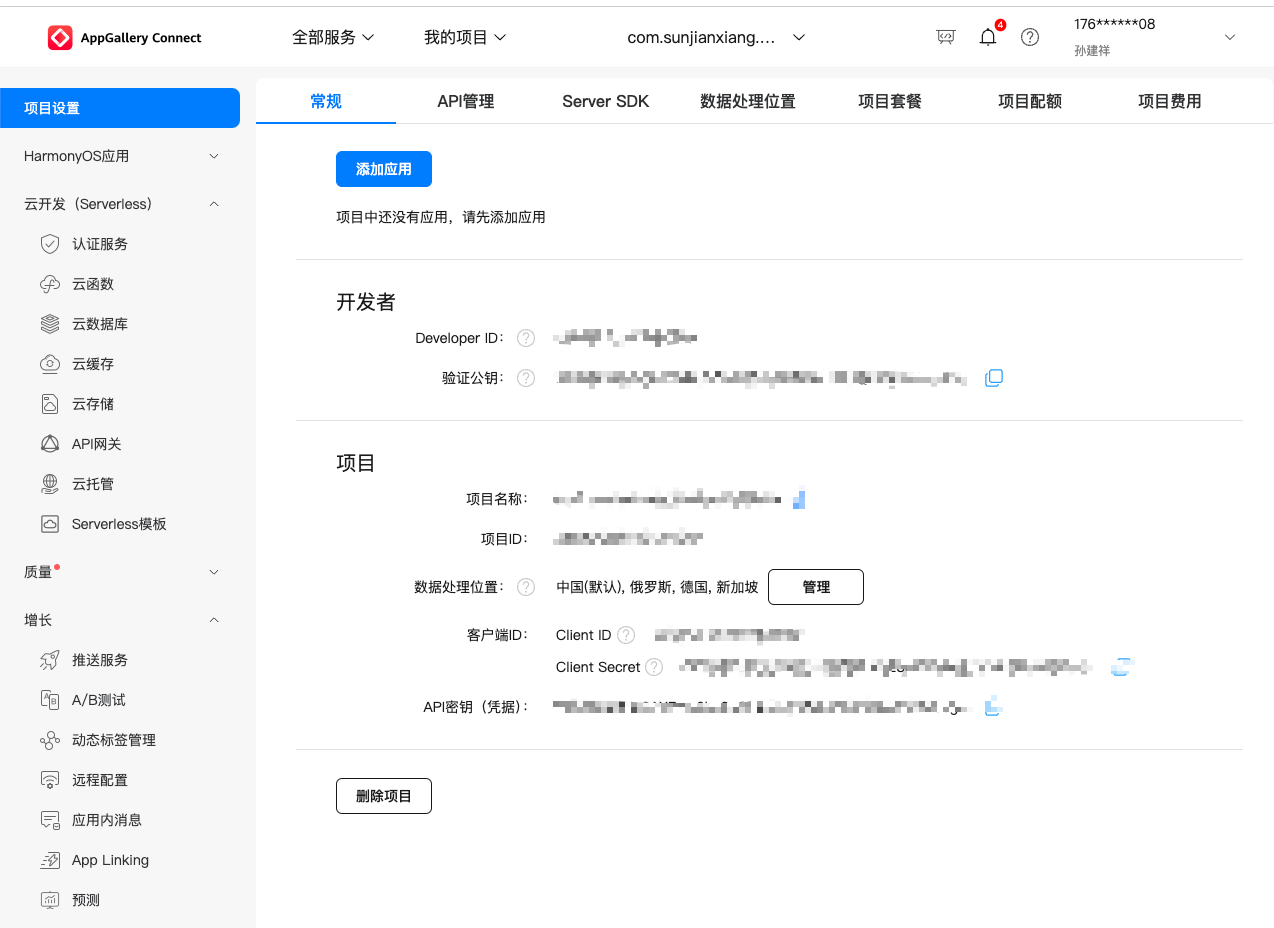
Task: Expand the HarmonyOS应用 sidebar section
Action: [x=120, y=156]
